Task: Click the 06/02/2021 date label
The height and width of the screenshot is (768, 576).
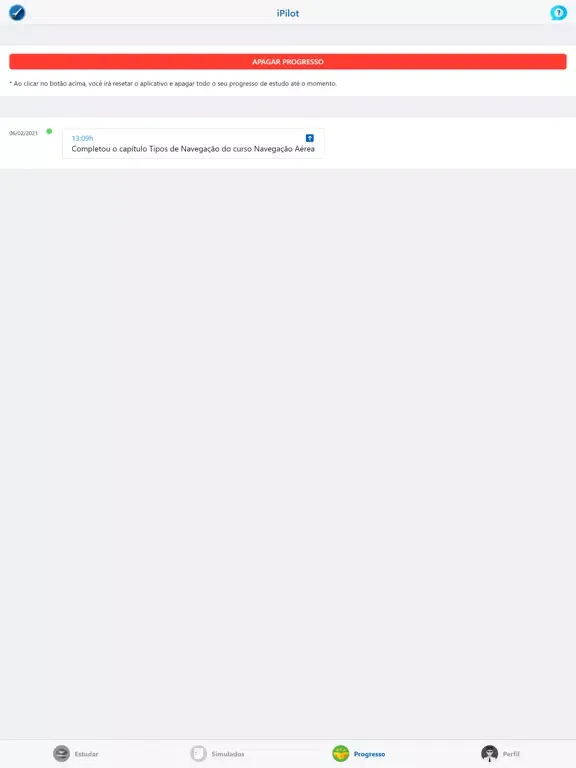Action: 24,133
